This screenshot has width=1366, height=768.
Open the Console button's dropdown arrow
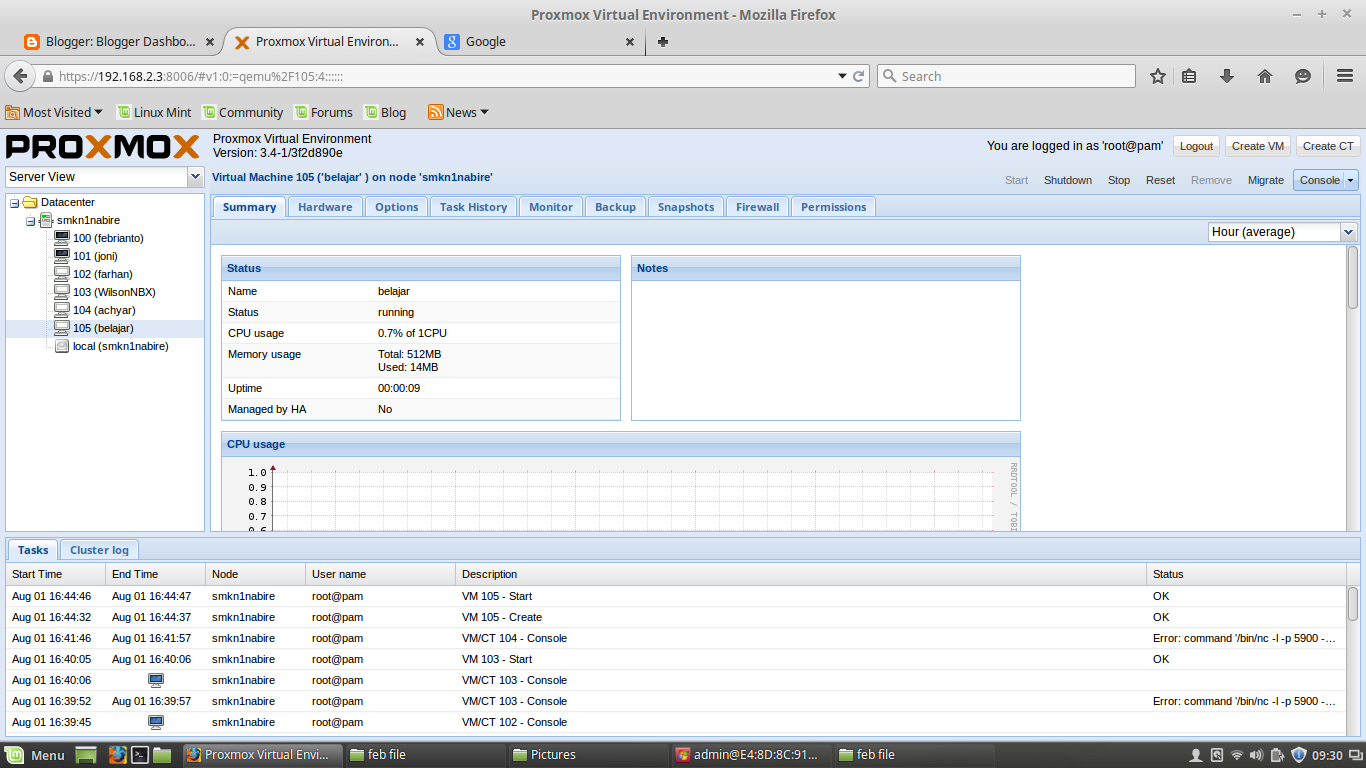click(1352, 180)
